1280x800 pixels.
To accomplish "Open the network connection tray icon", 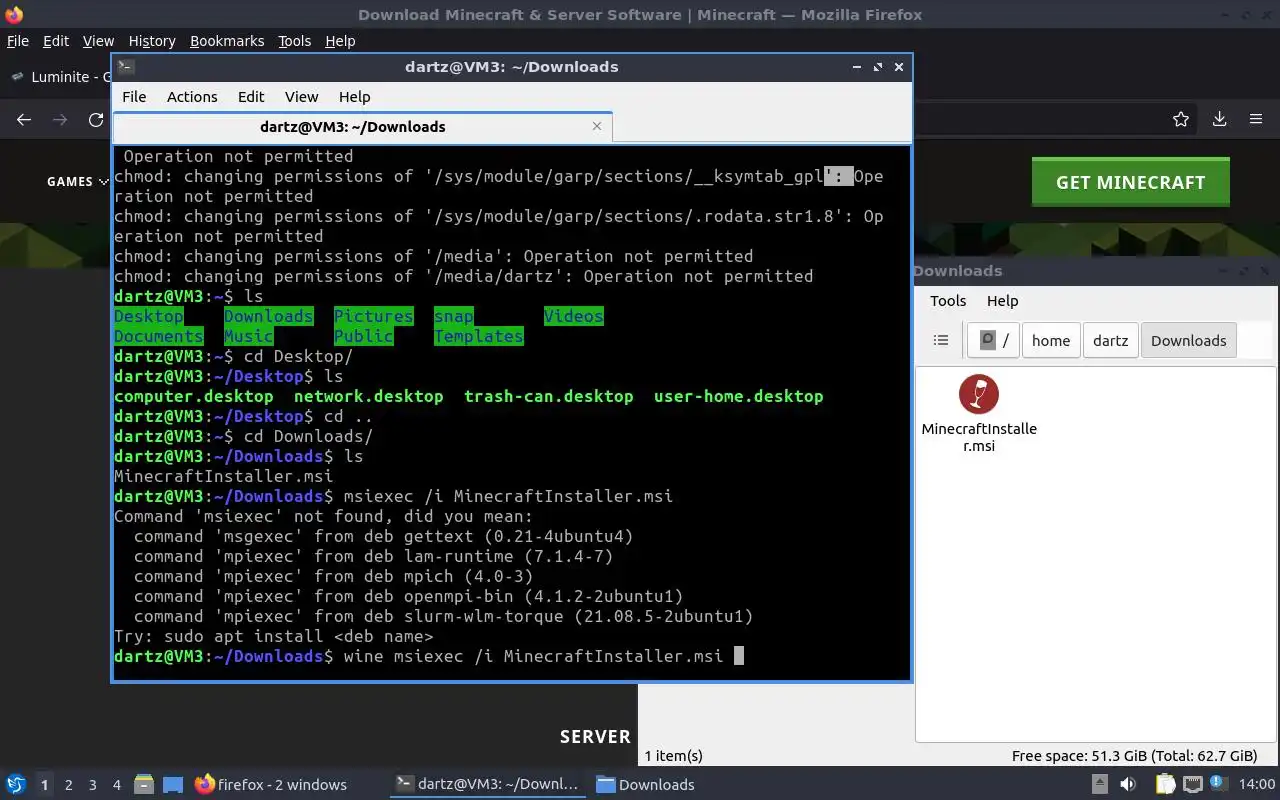I will (x=1194, y=784).
